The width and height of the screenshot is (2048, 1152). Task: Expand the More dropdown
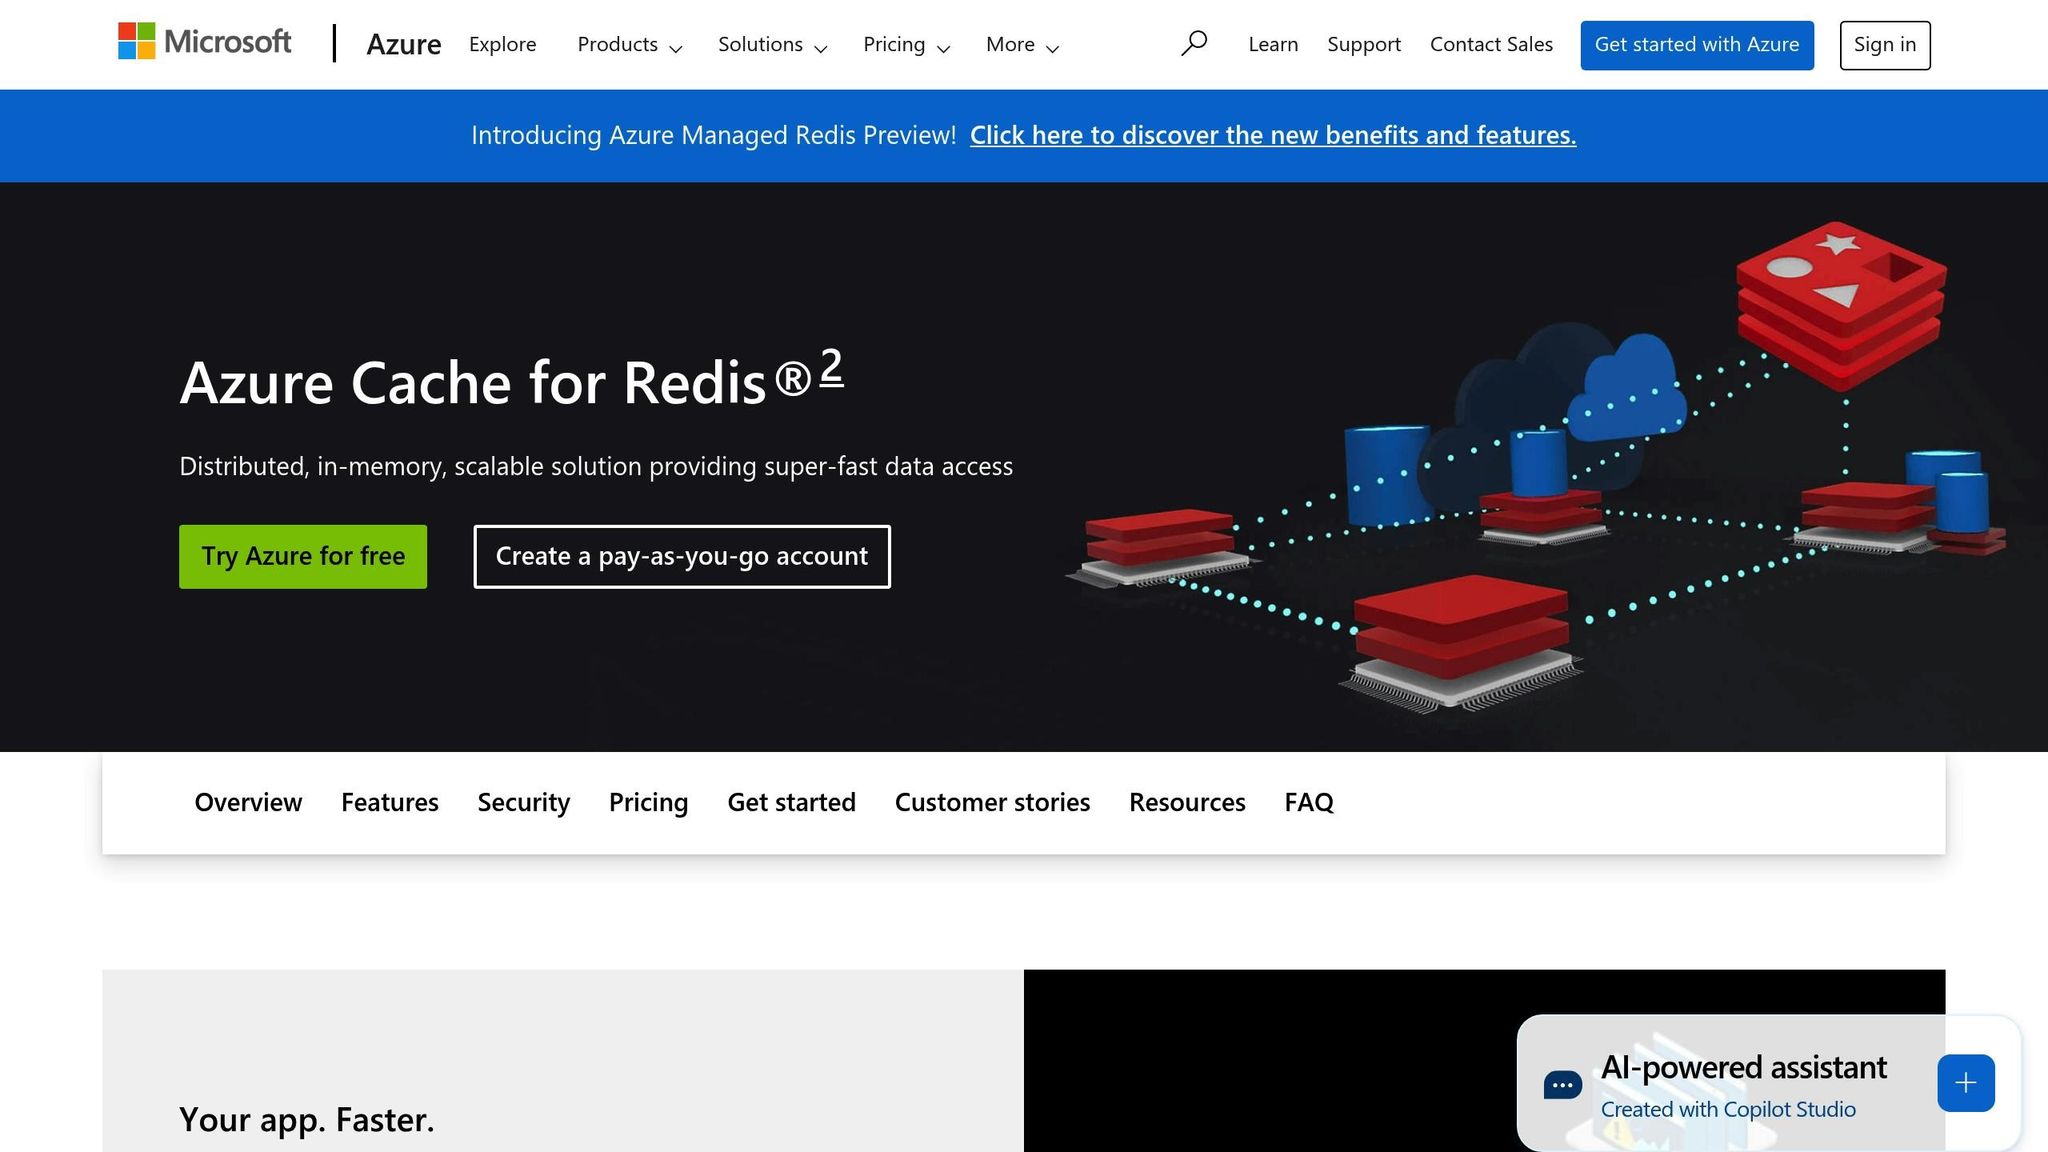(x=1022, y=45)
